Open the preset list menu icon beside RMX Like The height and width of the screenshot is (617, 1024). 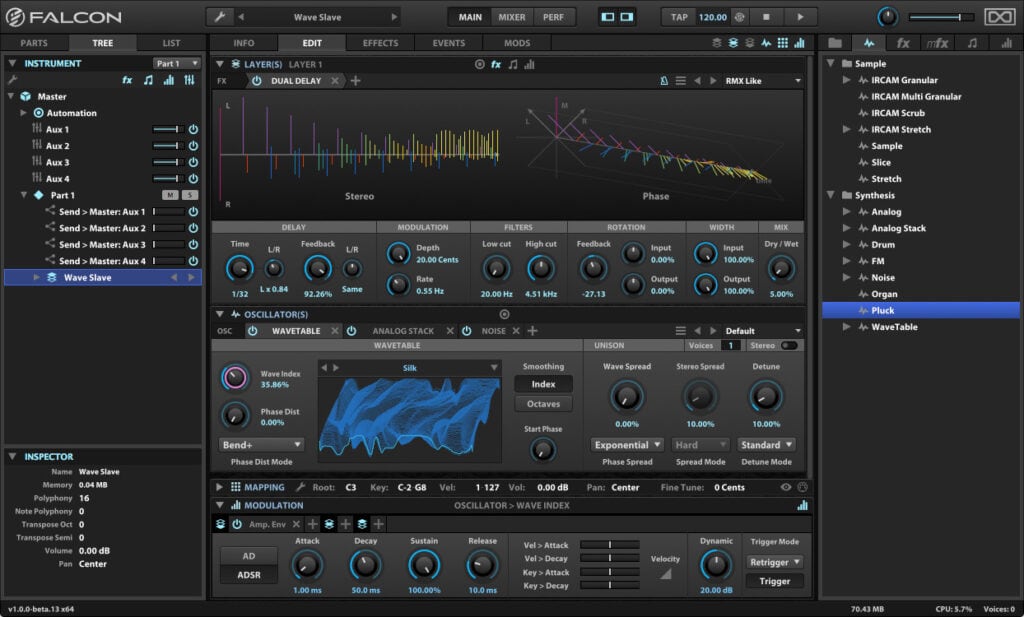tap(680, 81)
